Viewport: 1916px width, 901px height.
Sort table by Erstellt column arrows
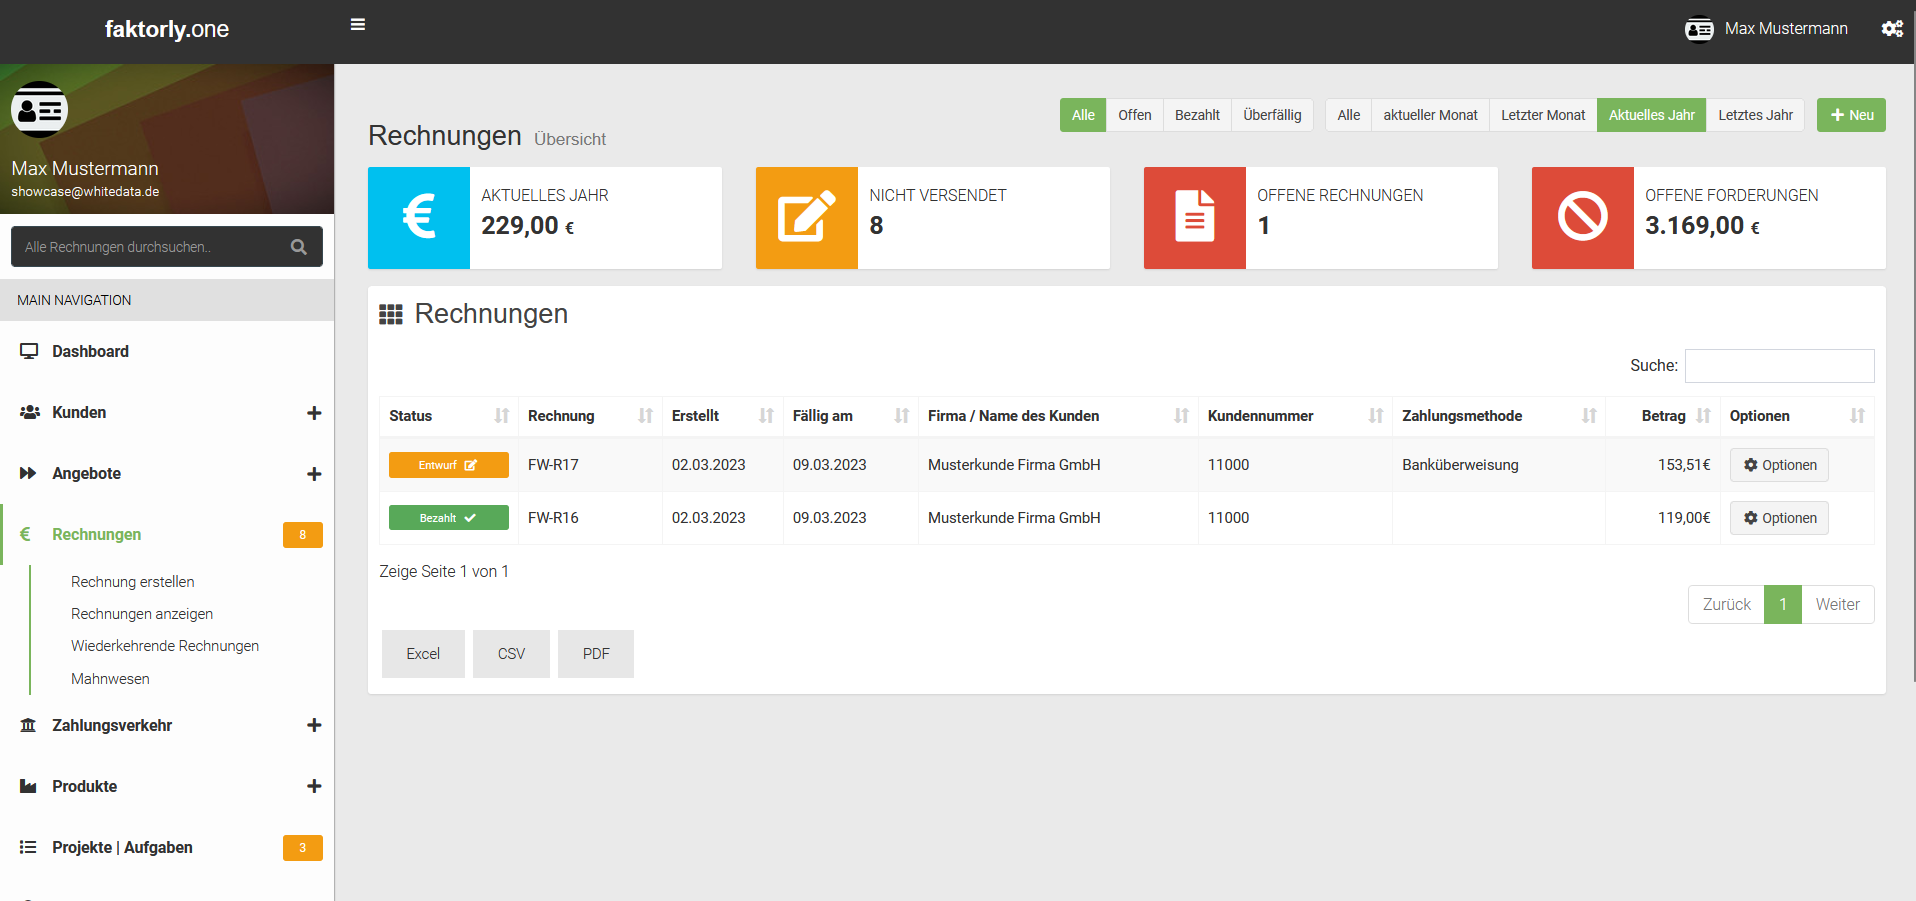click(767, 416)
